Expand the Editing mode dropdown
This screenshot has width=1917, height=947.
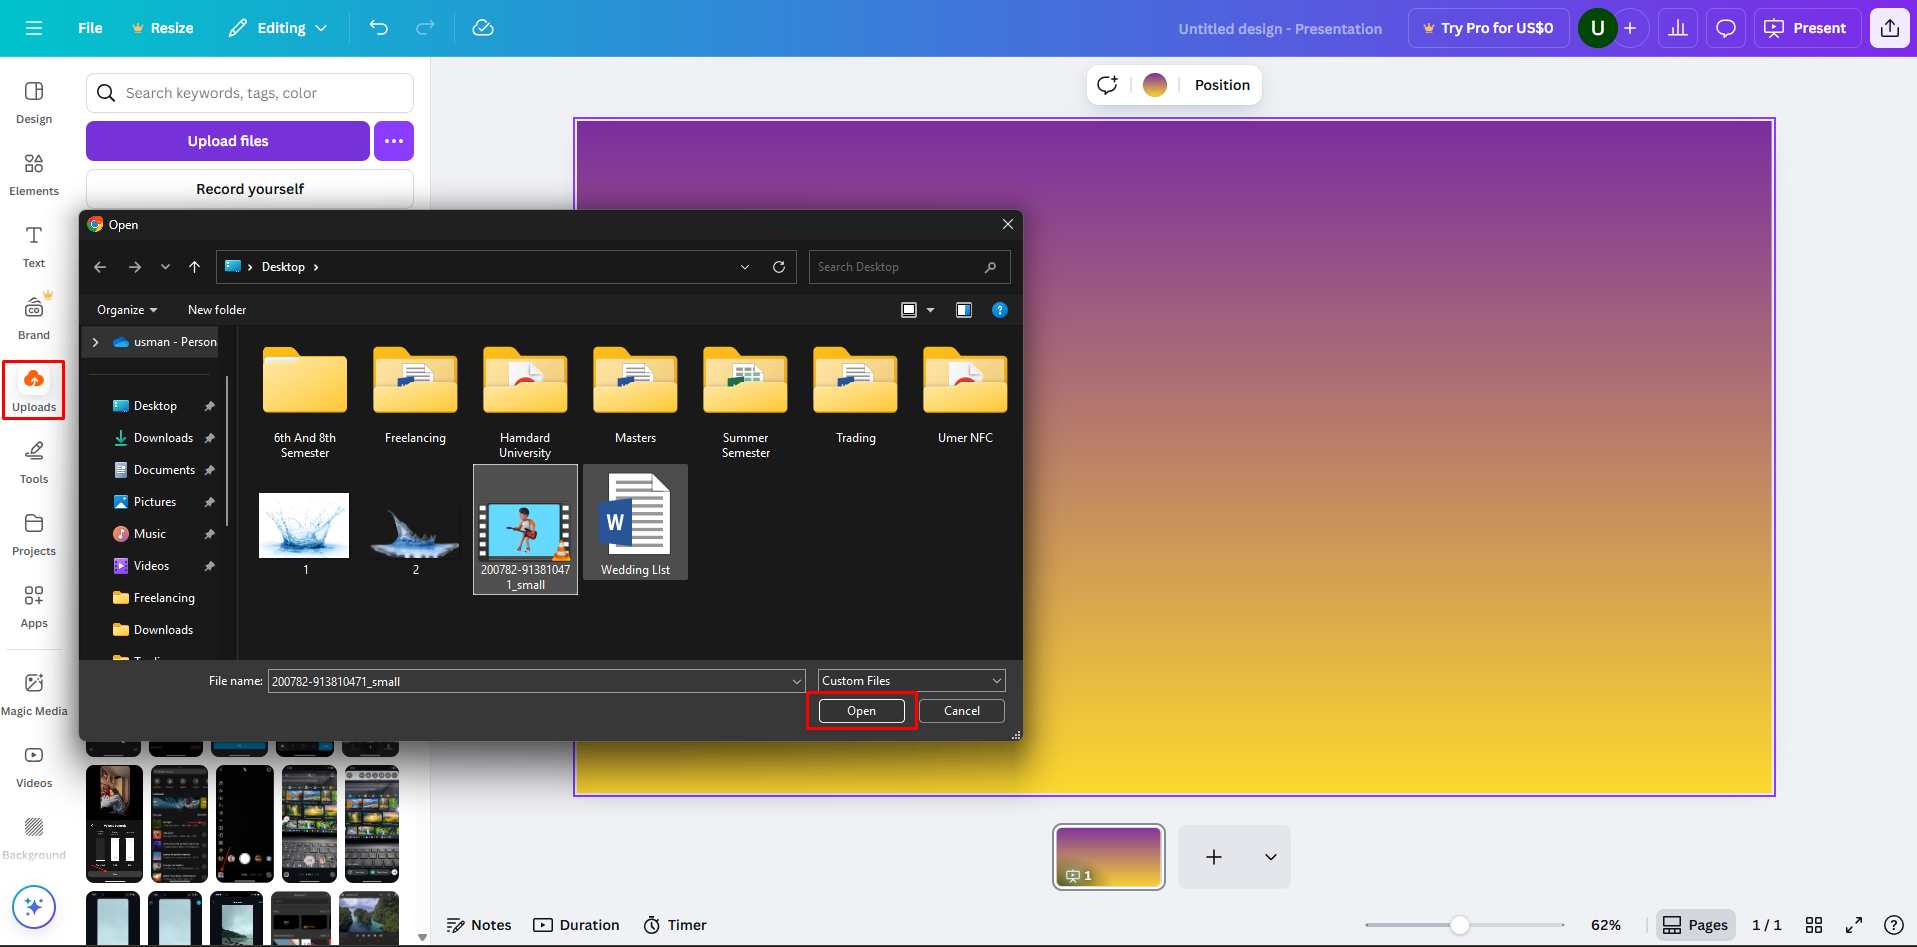click(x=277, y=28)
